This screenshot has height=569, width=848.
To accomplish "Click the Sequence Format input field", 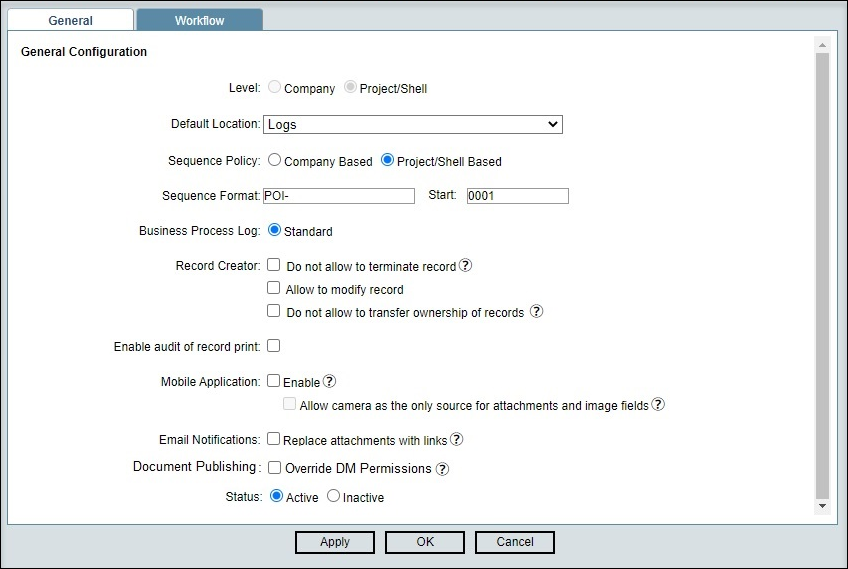I will [x=339, y=196].
